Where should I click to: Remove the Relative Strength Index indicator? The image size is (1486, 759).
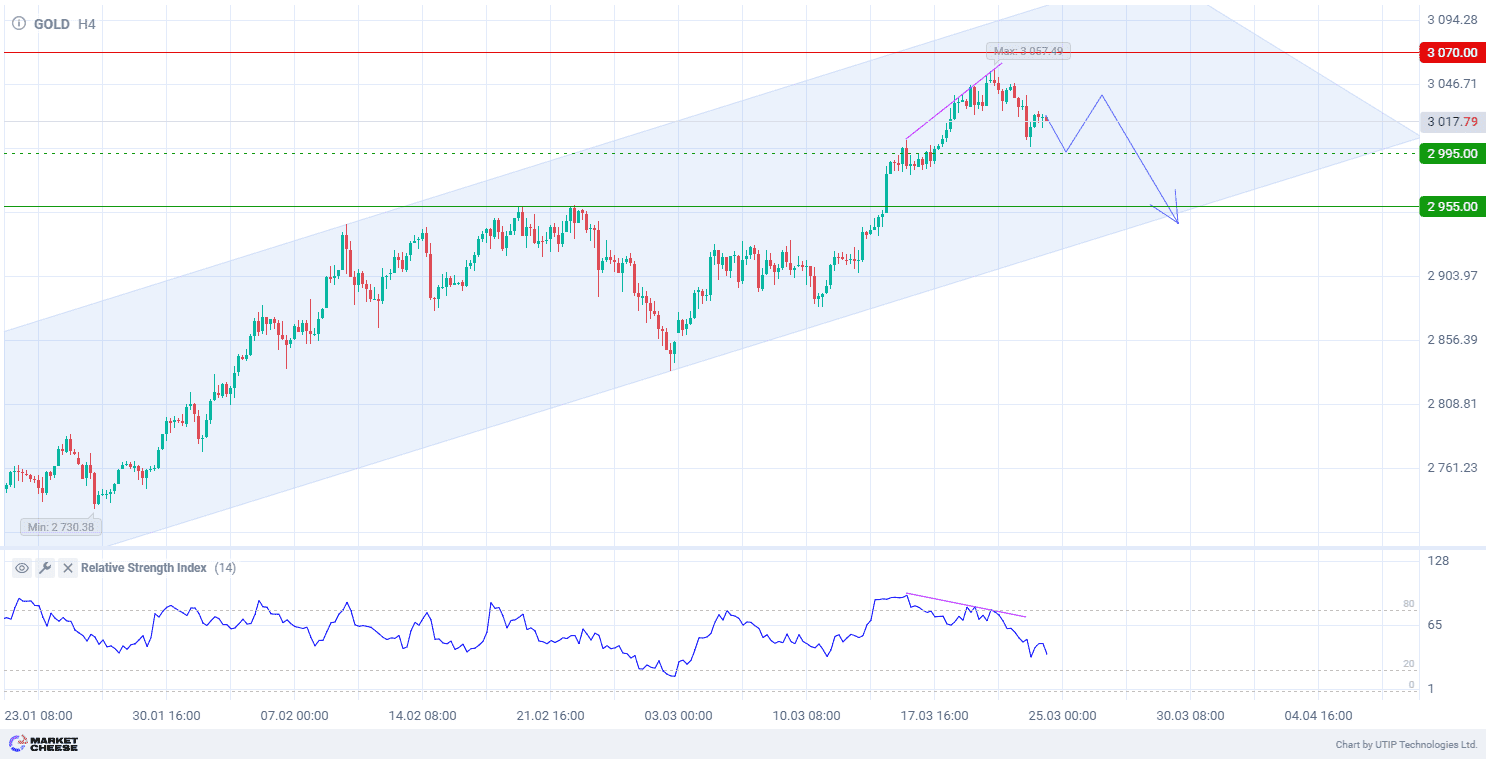pos(68,568)
